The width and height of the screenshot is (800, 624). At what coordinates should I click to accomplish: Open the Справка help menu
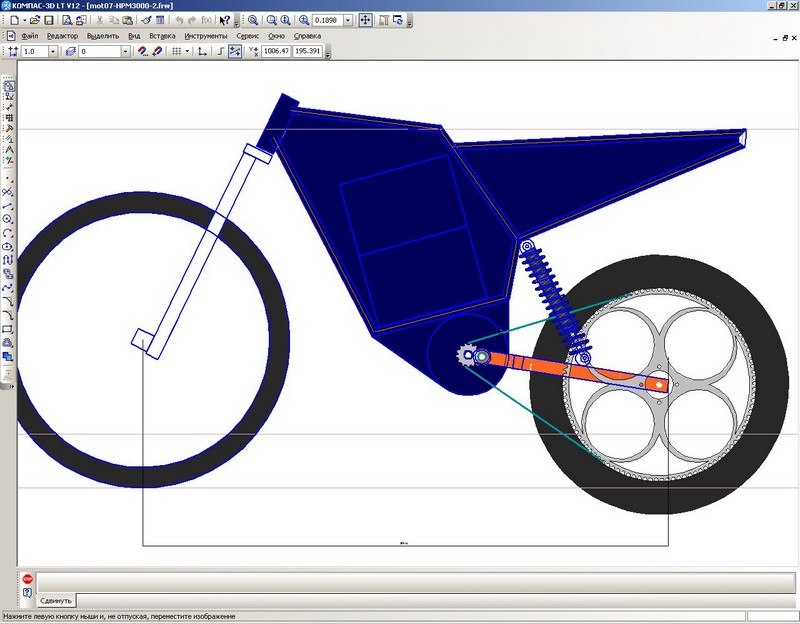pos(307,35)
